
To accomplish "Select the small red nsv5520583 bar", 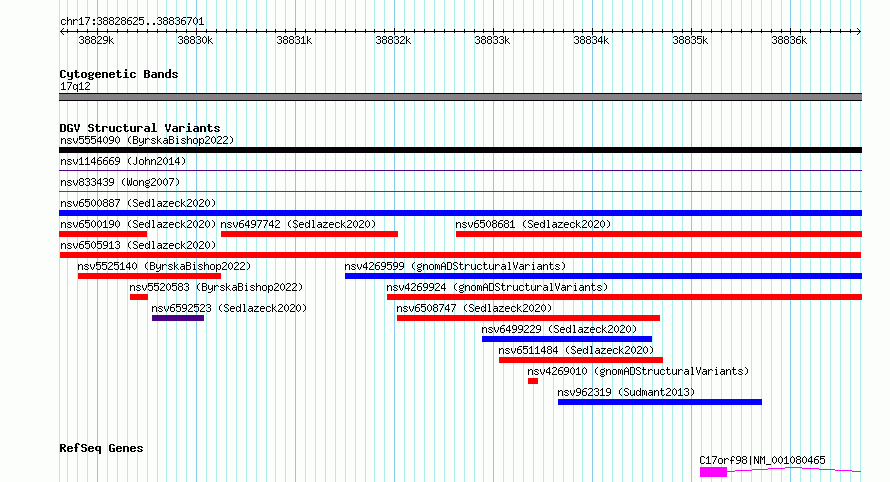I will pos(139,297).
